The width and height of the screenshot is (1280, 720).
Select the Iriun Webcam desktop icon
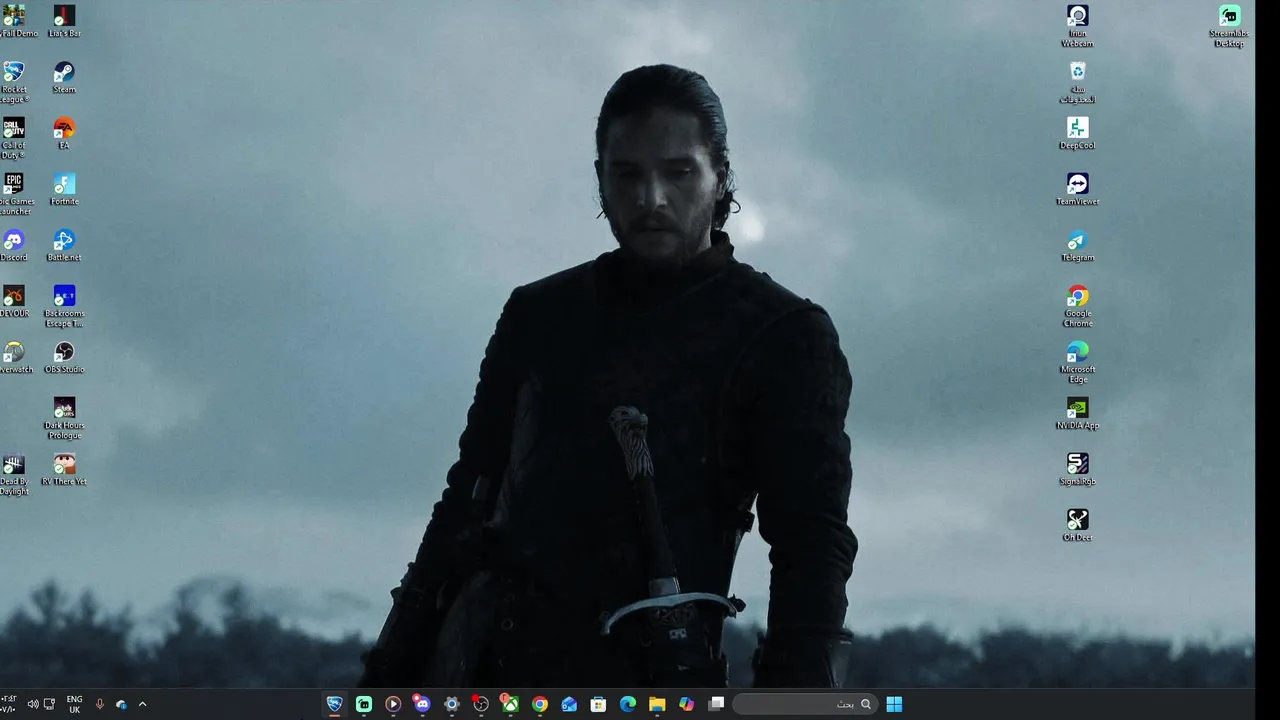point(1077,26)
